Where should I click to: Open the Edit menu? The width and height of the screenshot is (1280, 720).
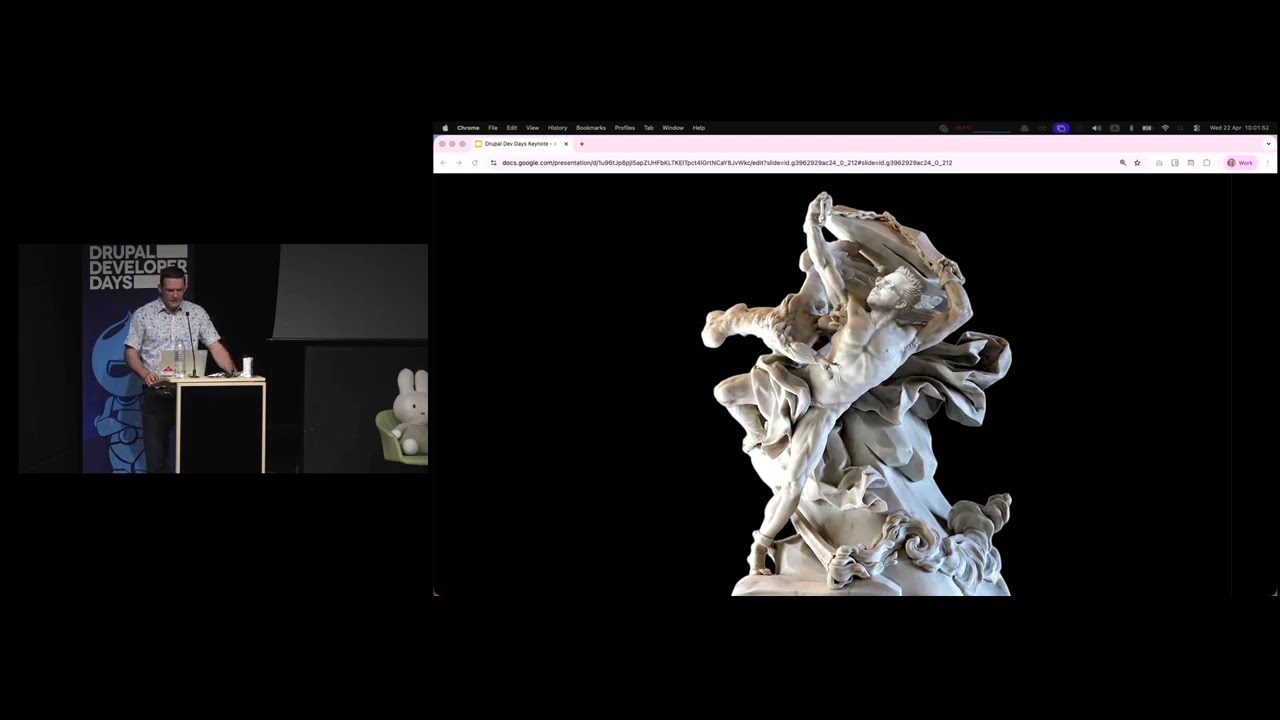pos(512,128)
